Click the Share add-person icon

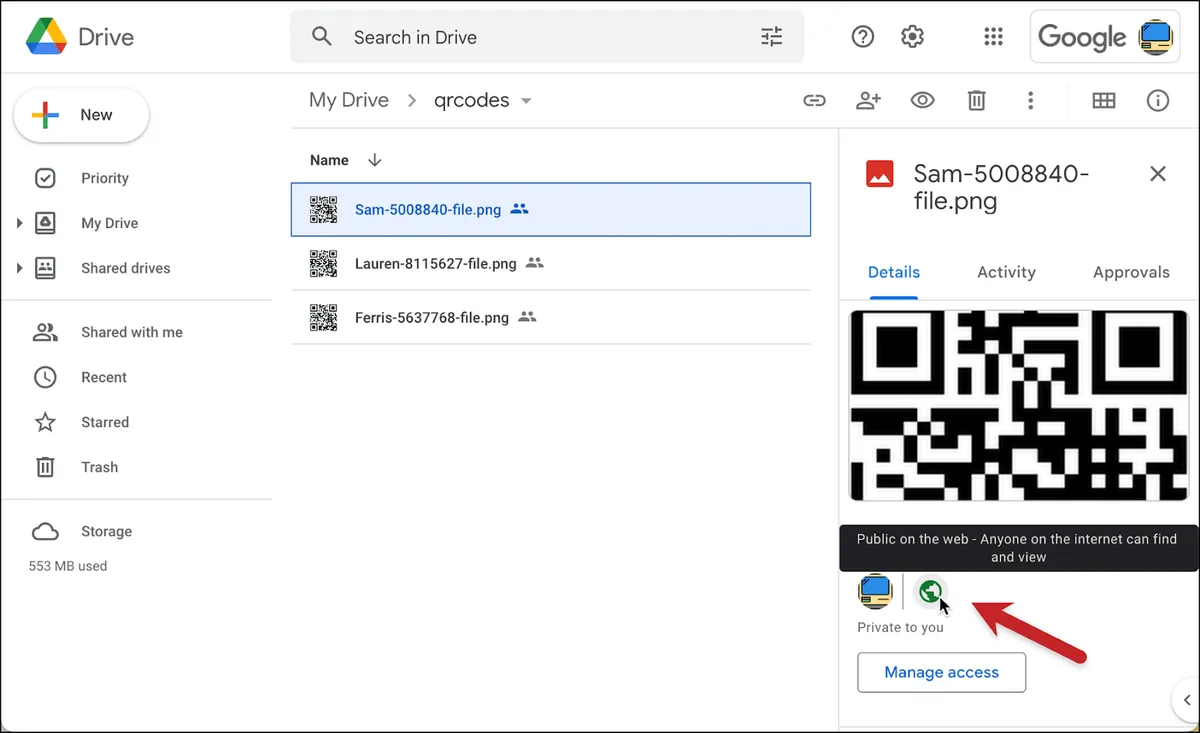(x=868, y=100)
